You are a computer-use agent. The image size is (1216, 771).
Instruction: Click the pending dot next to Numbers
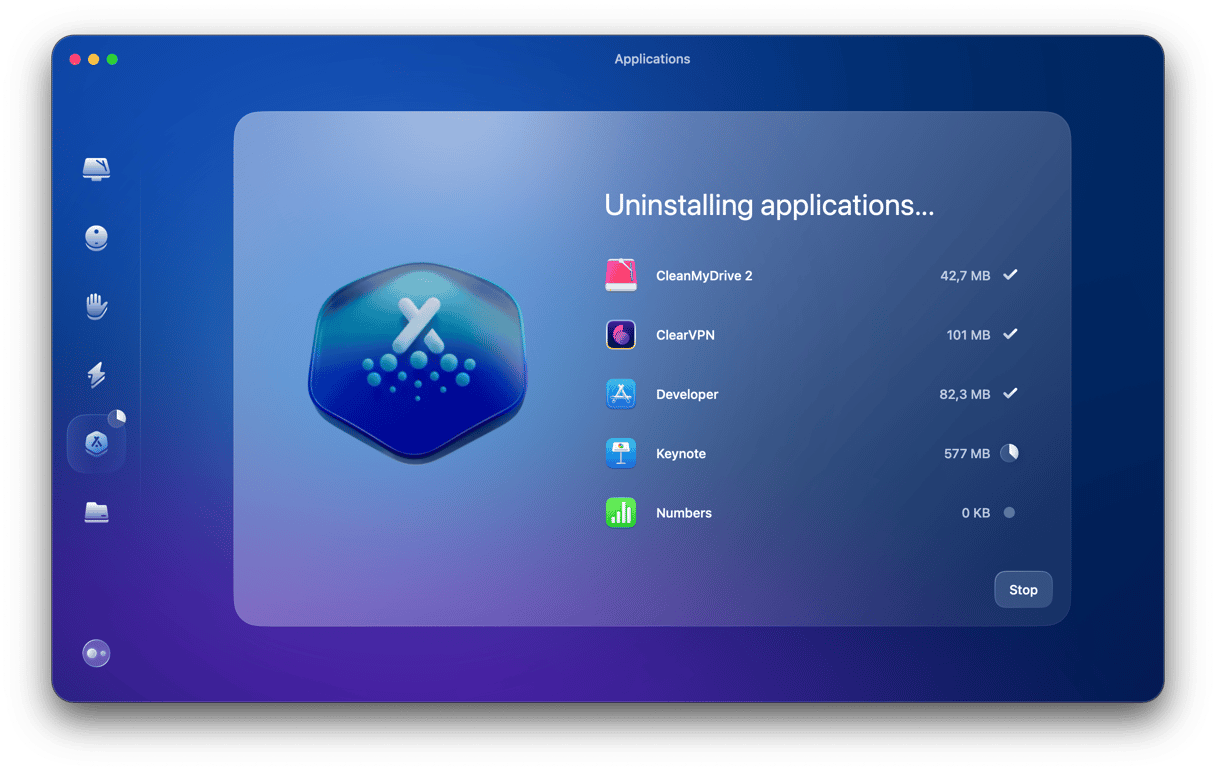tap(1009, 513)
